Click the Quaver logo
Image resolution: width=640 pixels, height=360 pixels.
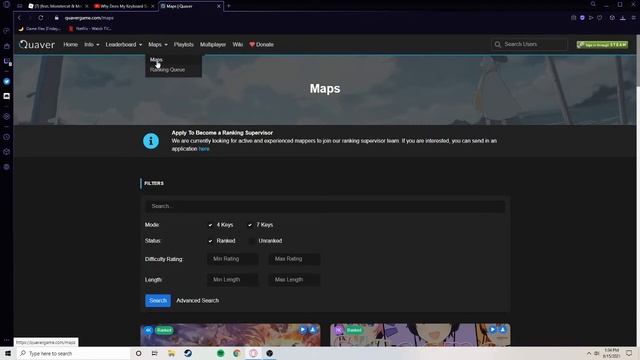(37, 44)
